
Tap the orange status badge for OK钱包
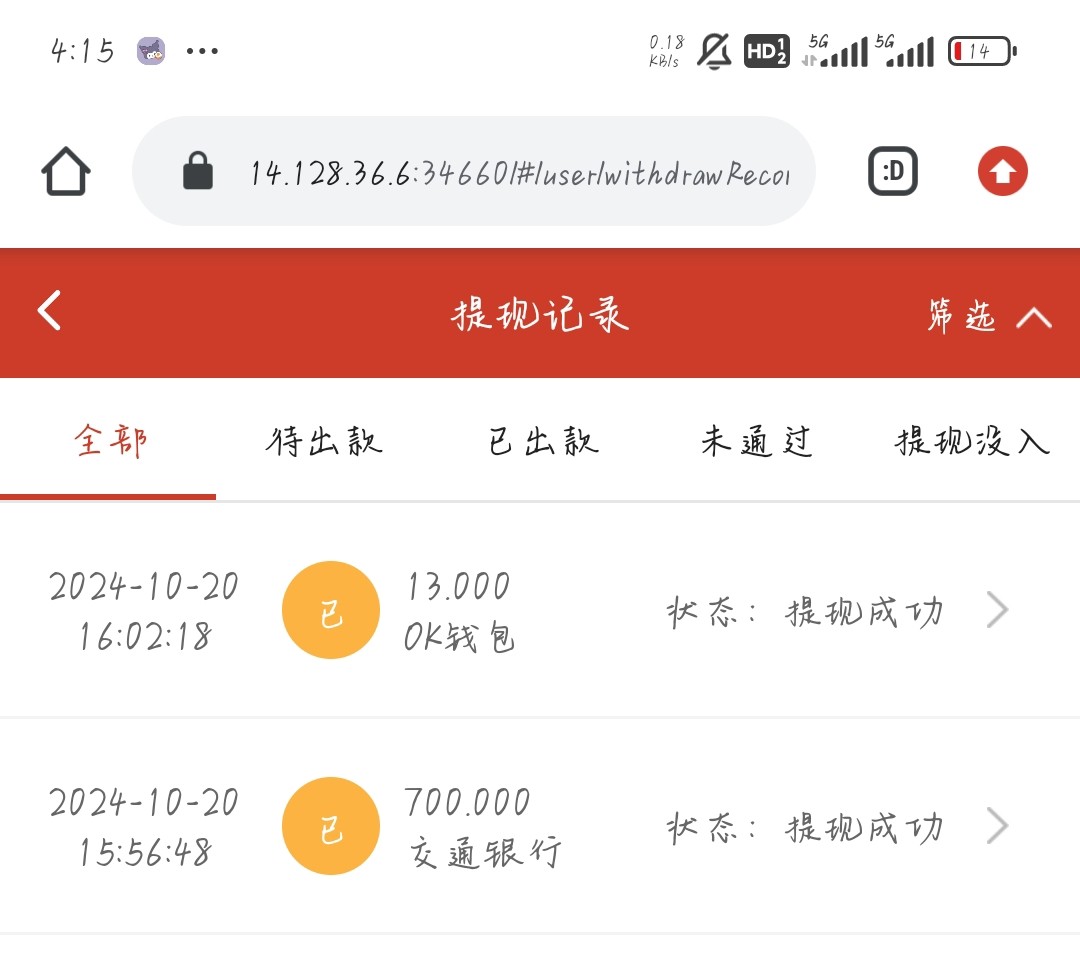coord(331,610)
